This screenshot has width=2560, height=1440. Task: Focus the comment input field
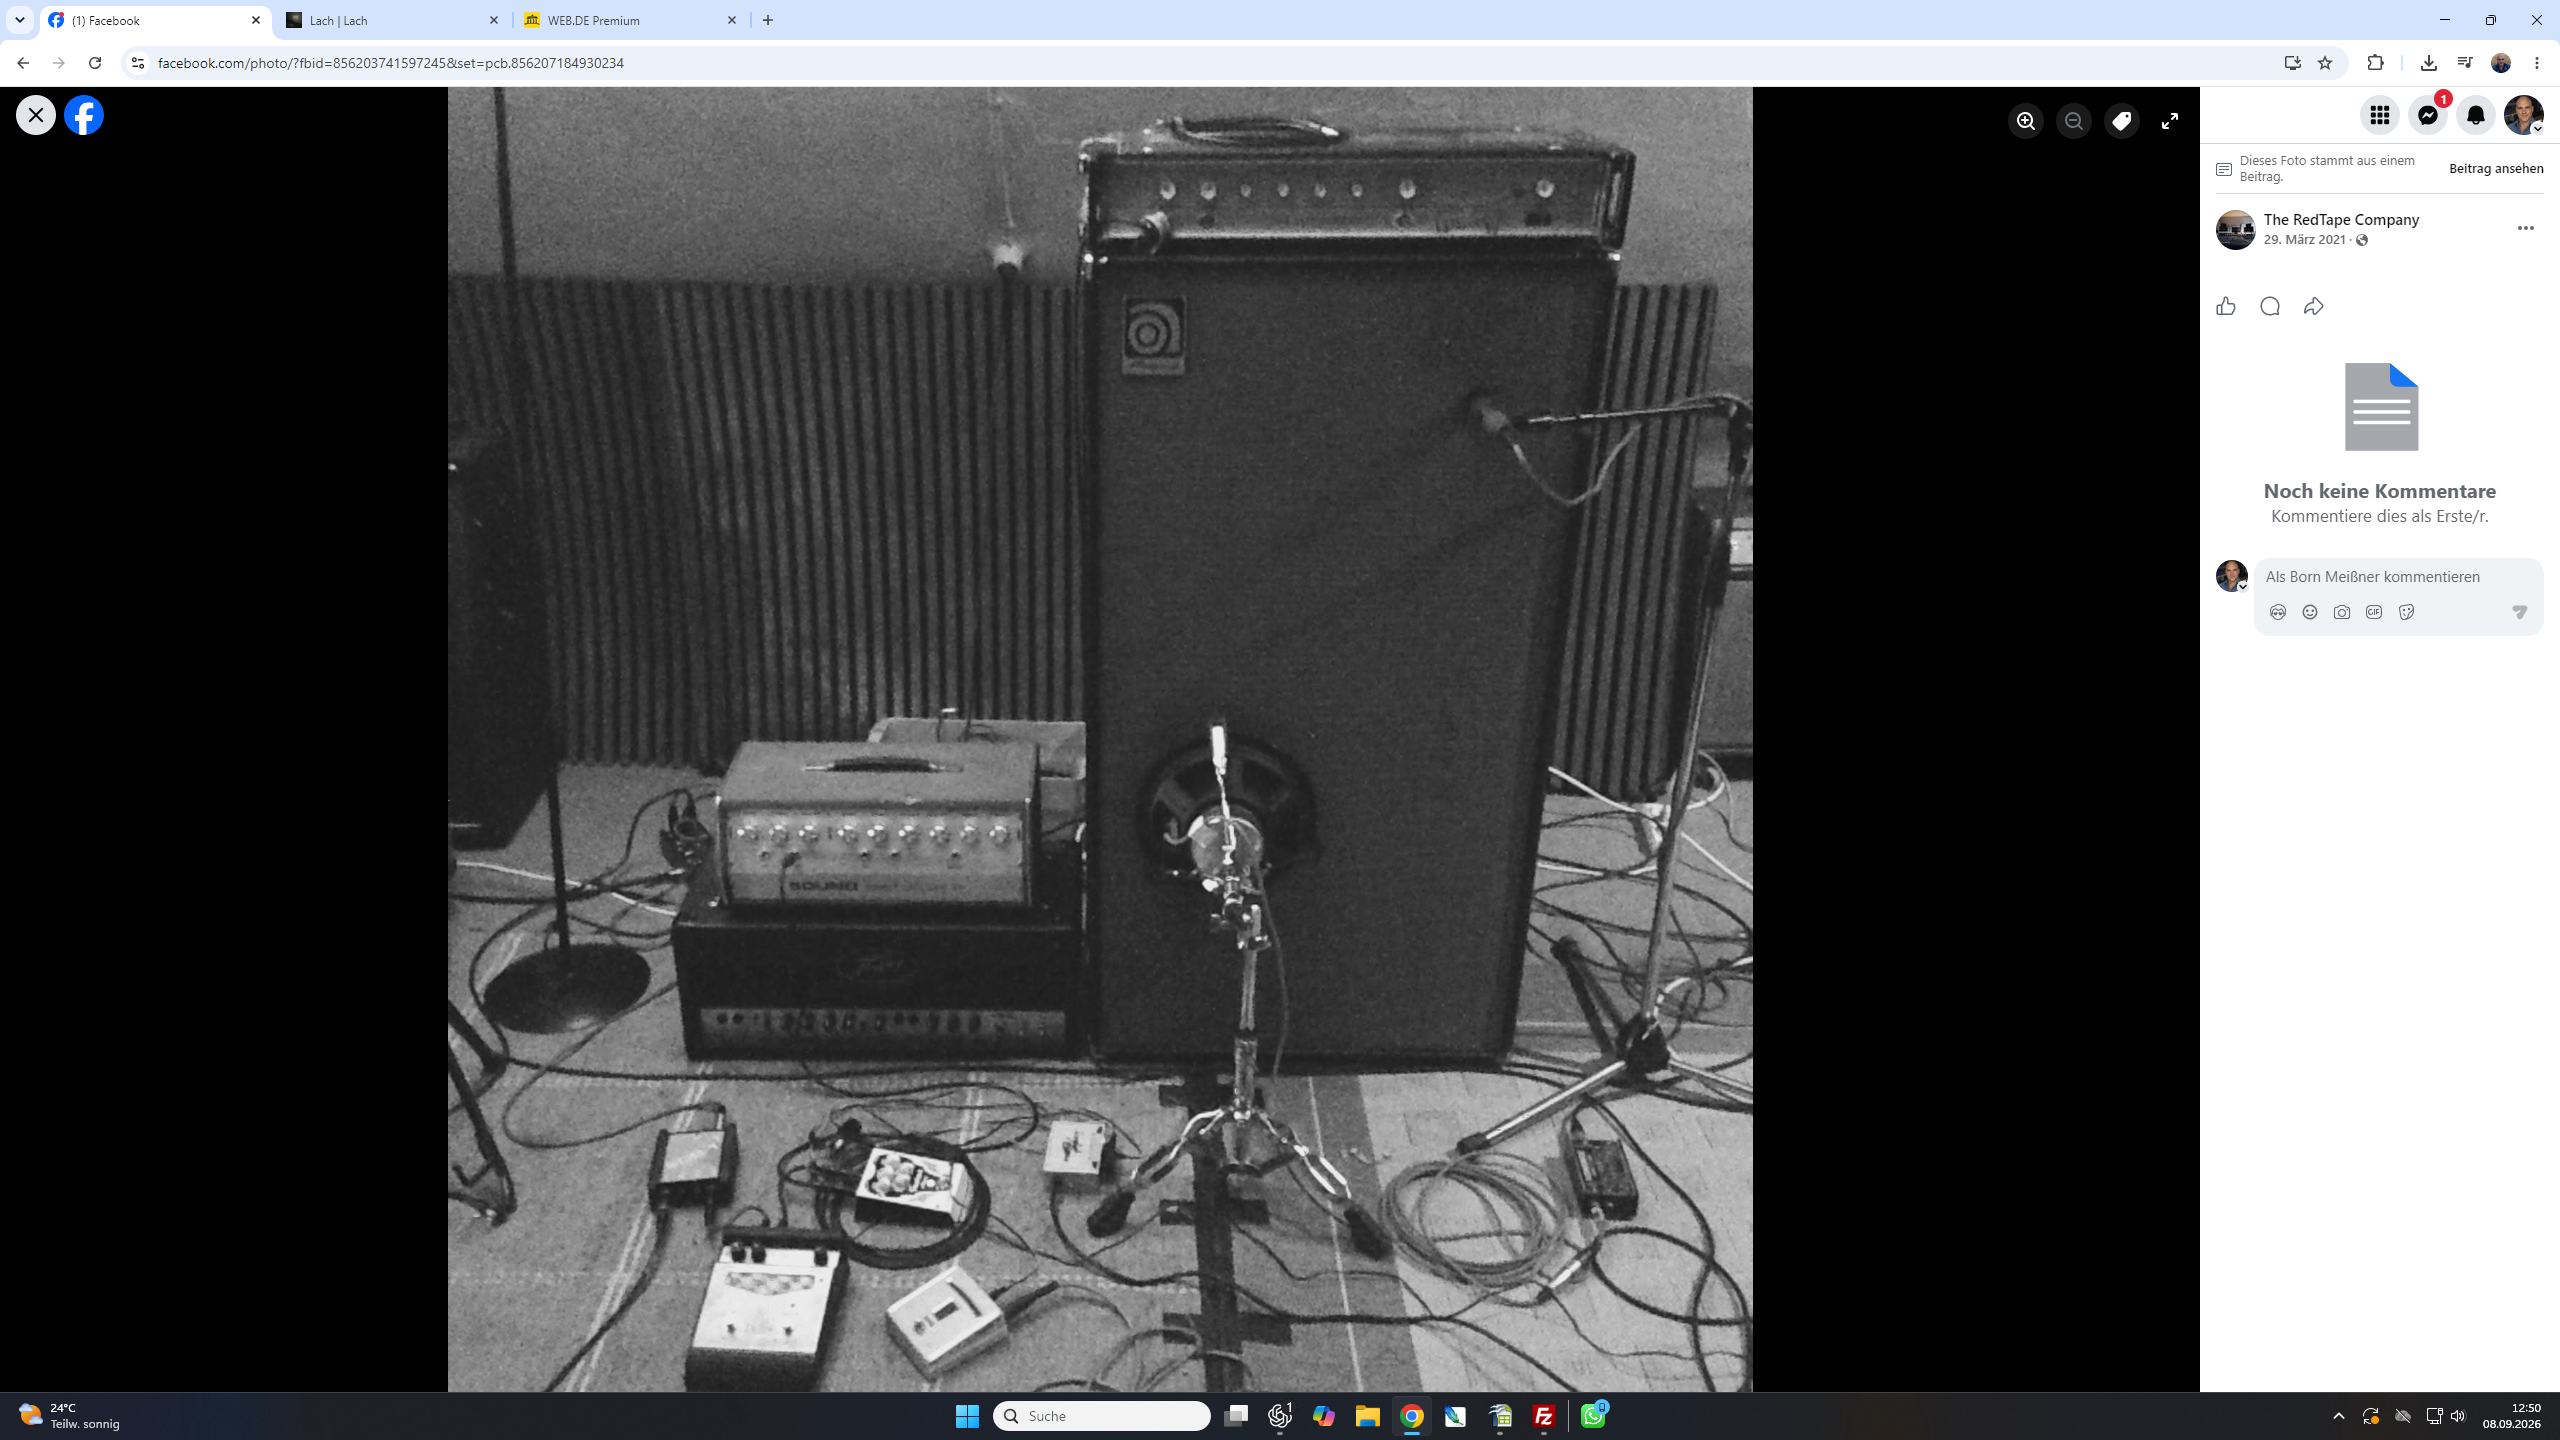tap(2398, 577)
